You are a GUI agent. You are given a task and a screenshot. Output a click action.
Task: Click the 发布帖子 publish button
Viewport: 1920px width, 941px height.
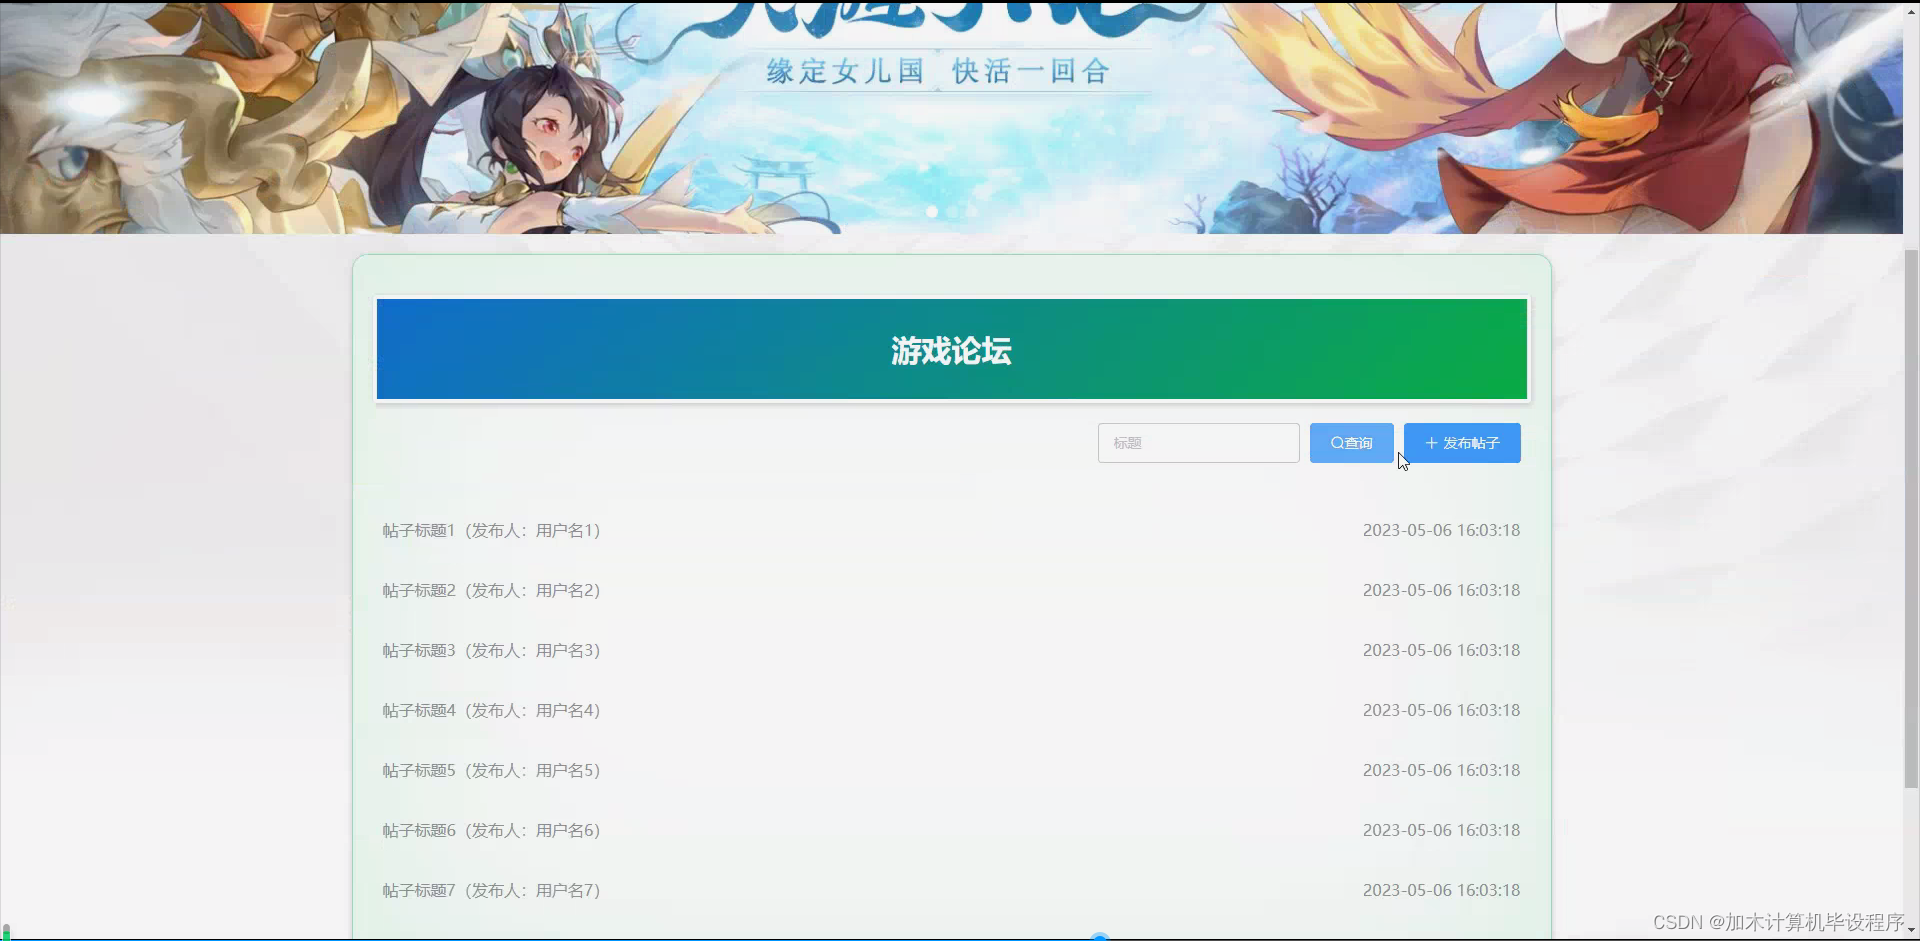point(1462,443)
